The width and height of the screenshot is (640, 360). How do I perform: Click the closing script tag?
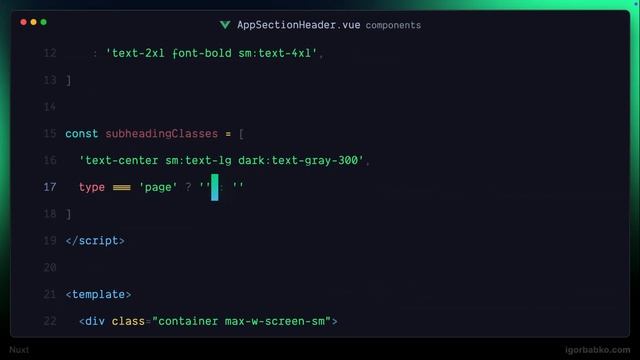coord(95,240)
